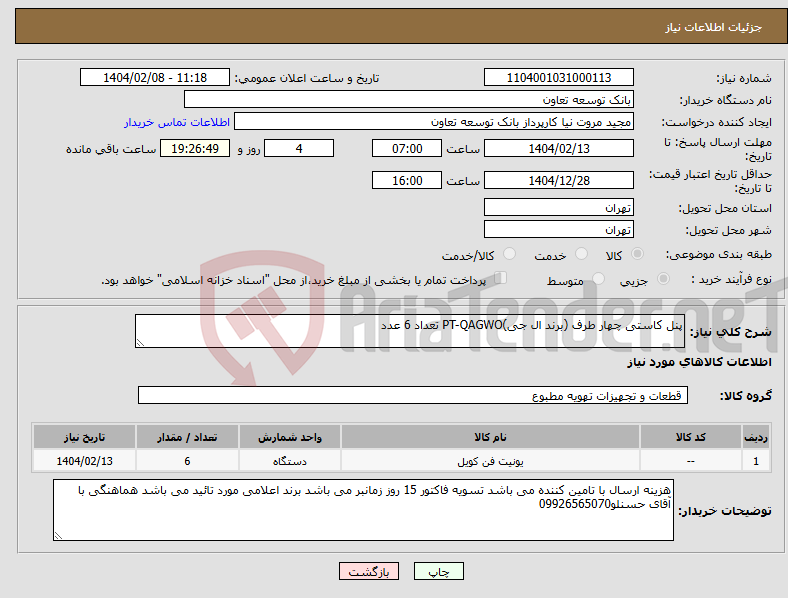Select the کالا/خدمت radio button
Viewport: 788px width, 598px height.
click(509, 254)
